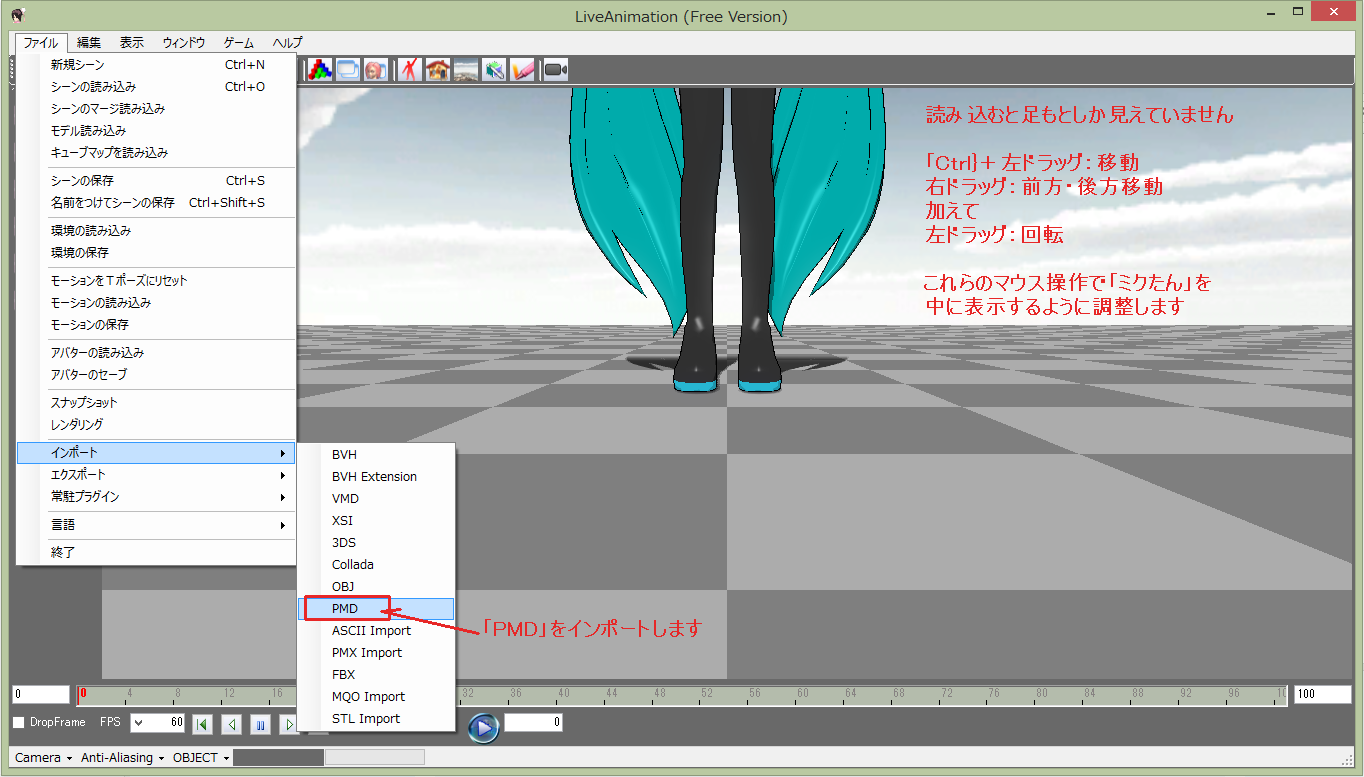Click the start frame field showing 0
1364x777 pixels.
tap(40, 694)
